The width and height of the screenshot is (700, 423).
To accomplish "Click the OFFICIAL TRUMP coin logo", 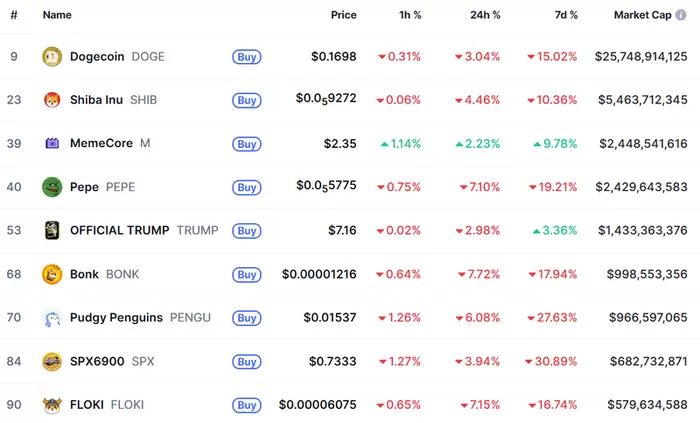I will pyautogui.click(x=52, y=231).
